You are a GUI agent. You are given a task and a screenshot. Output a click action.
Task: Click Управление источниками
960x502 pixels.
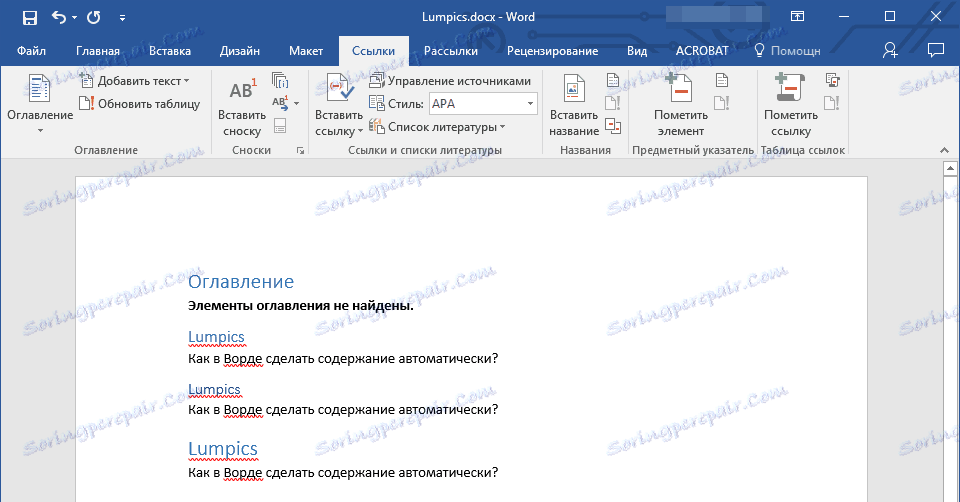point(450,81)
